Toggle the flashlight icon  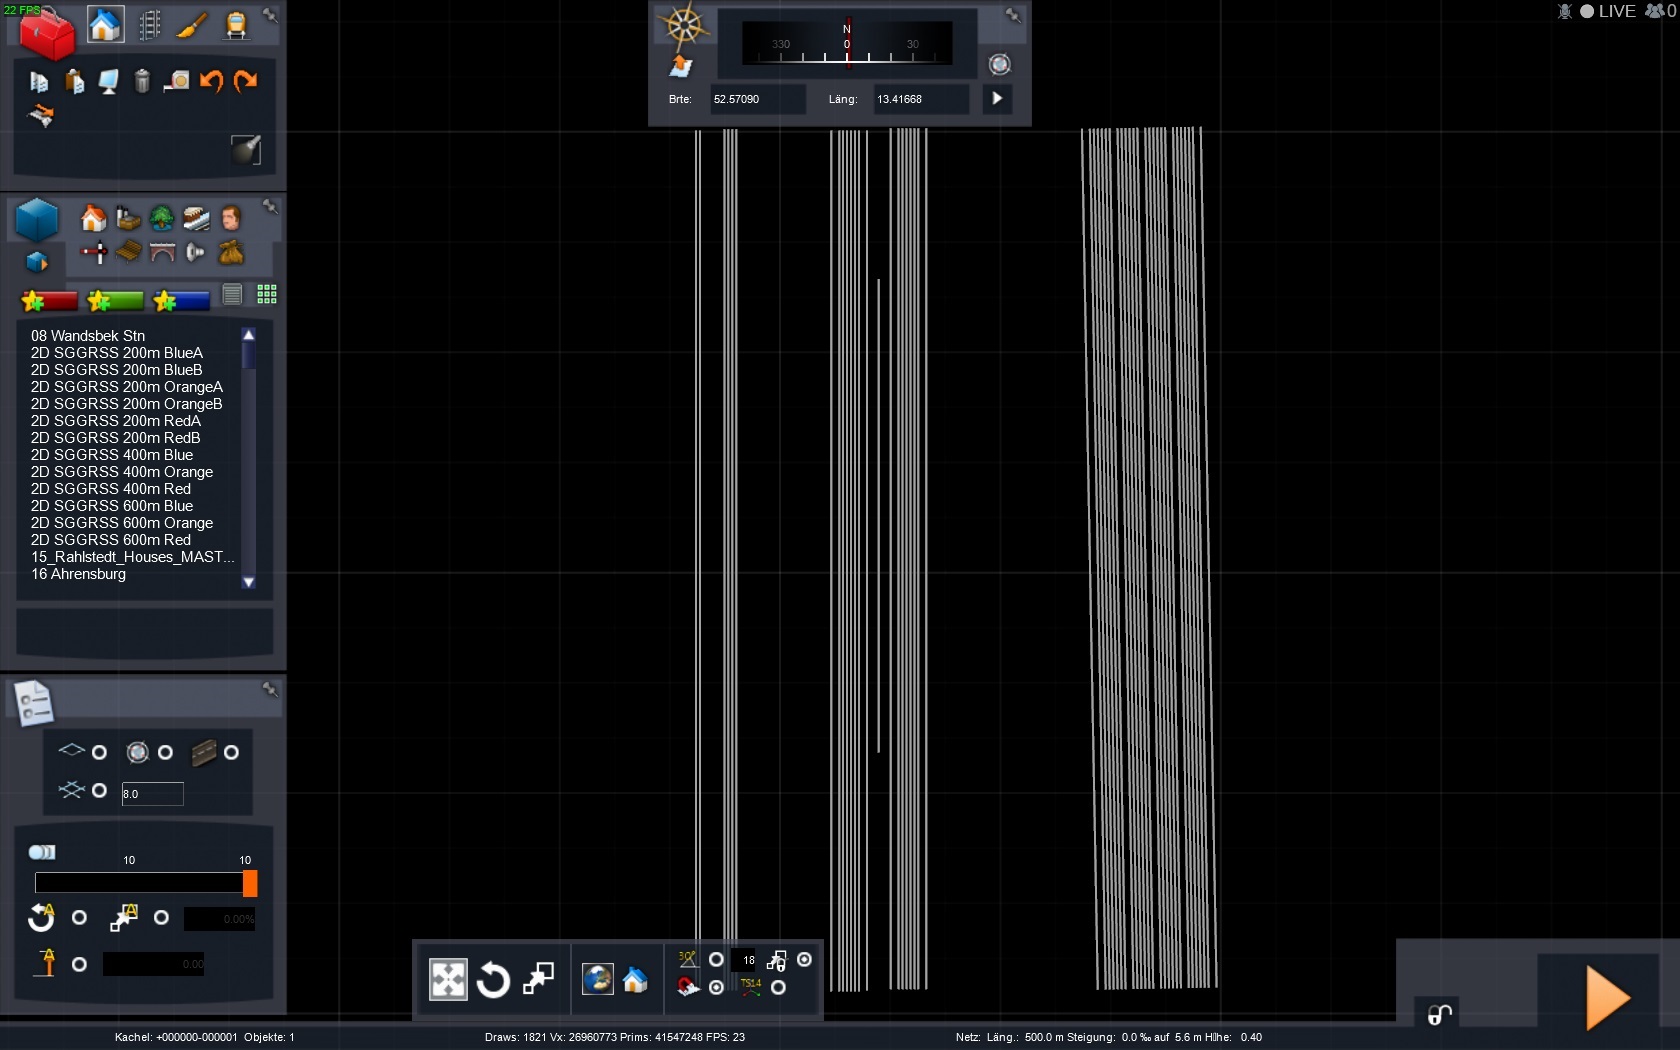point(246,149)
